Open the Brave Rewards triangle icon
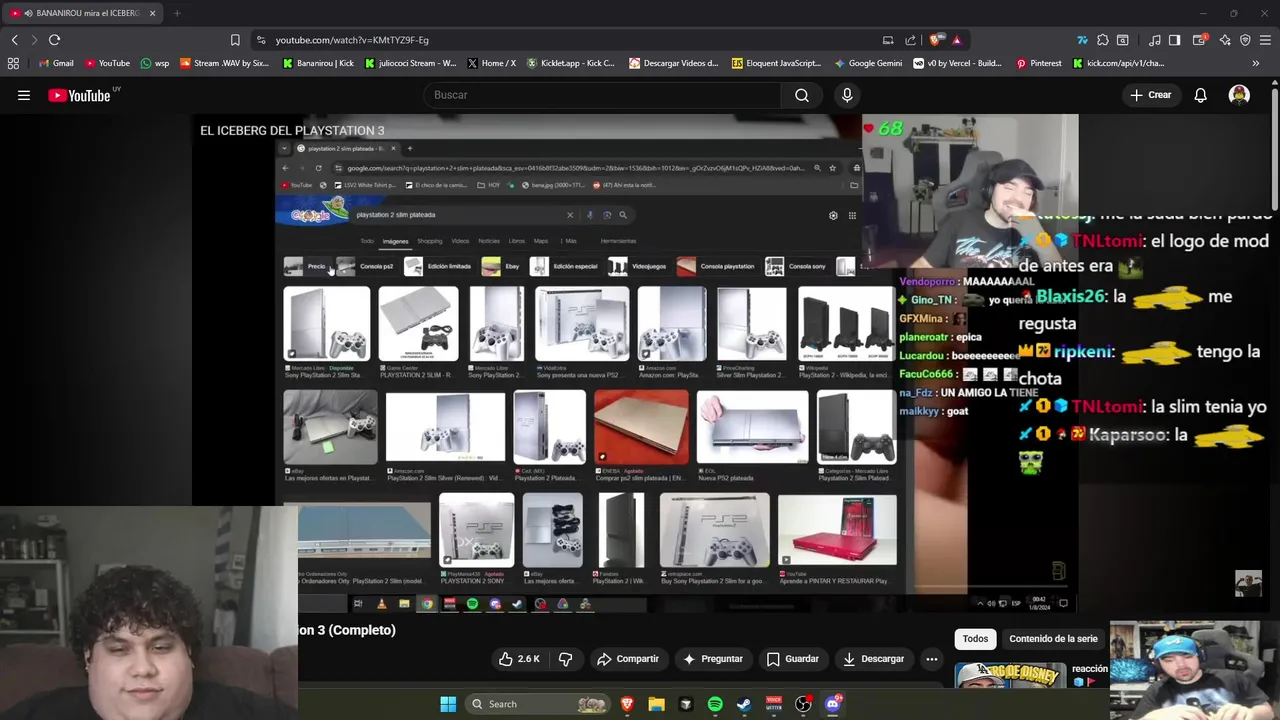1280x720 pixels. point(956,40)
